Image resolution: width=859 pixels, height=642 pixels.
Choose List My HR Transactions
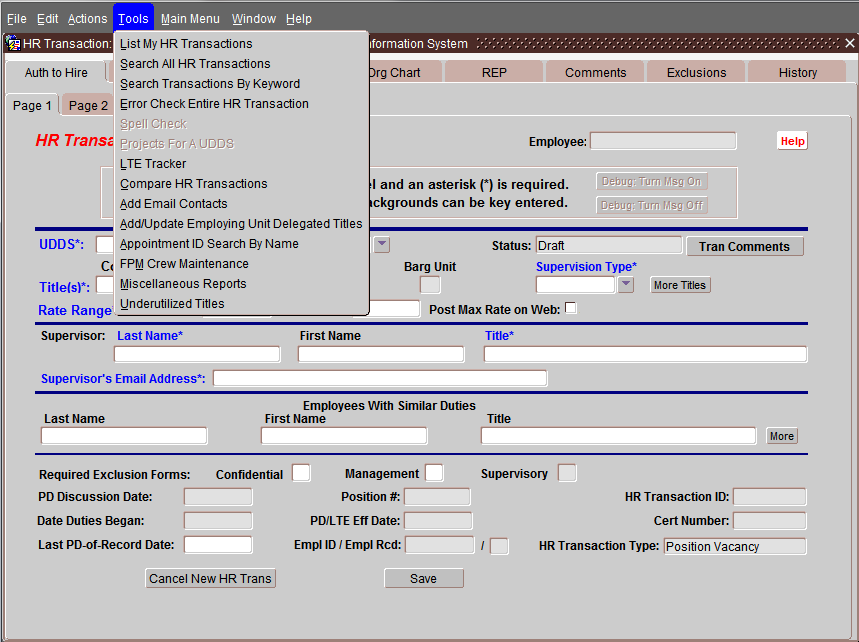click(x=241, y=44)
